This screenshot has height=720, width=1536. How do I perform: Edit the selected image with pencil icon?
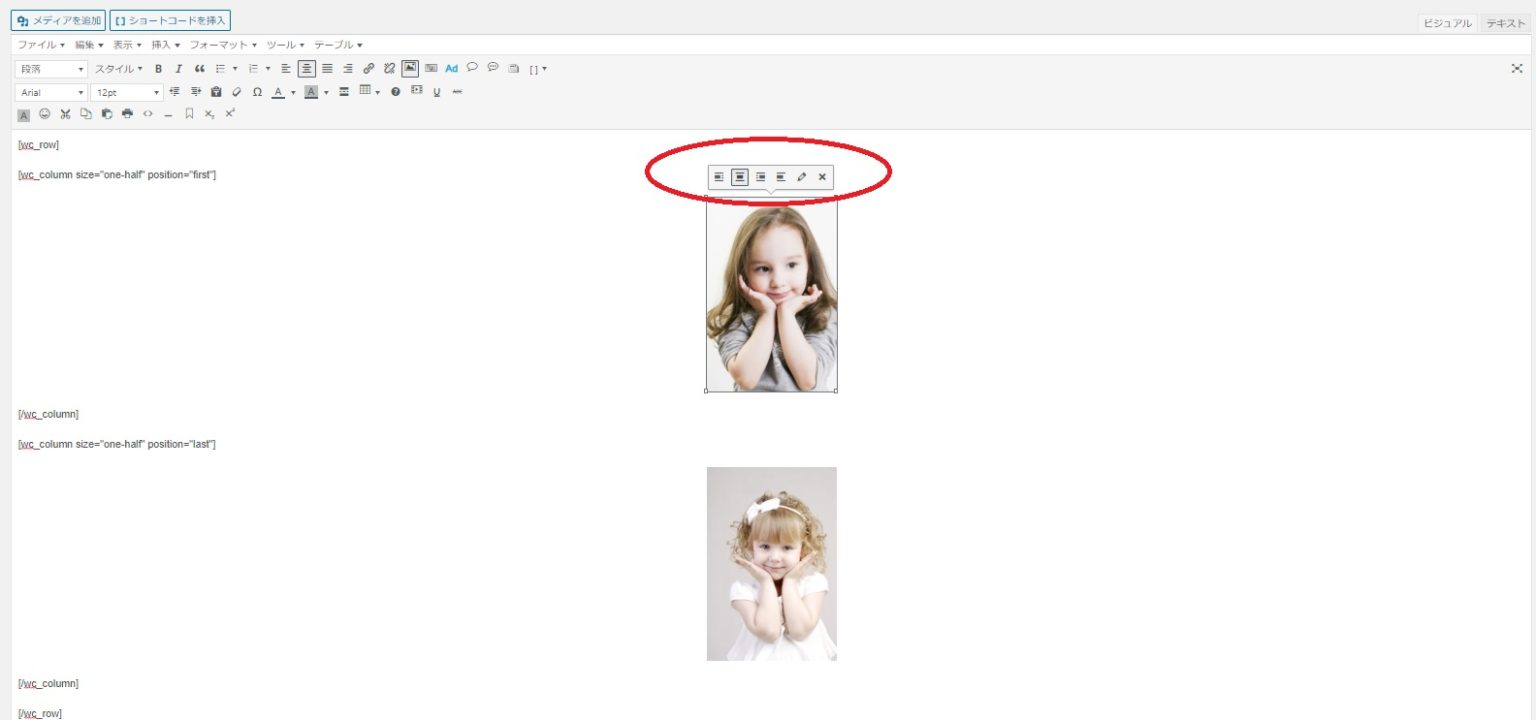(802, 177)
